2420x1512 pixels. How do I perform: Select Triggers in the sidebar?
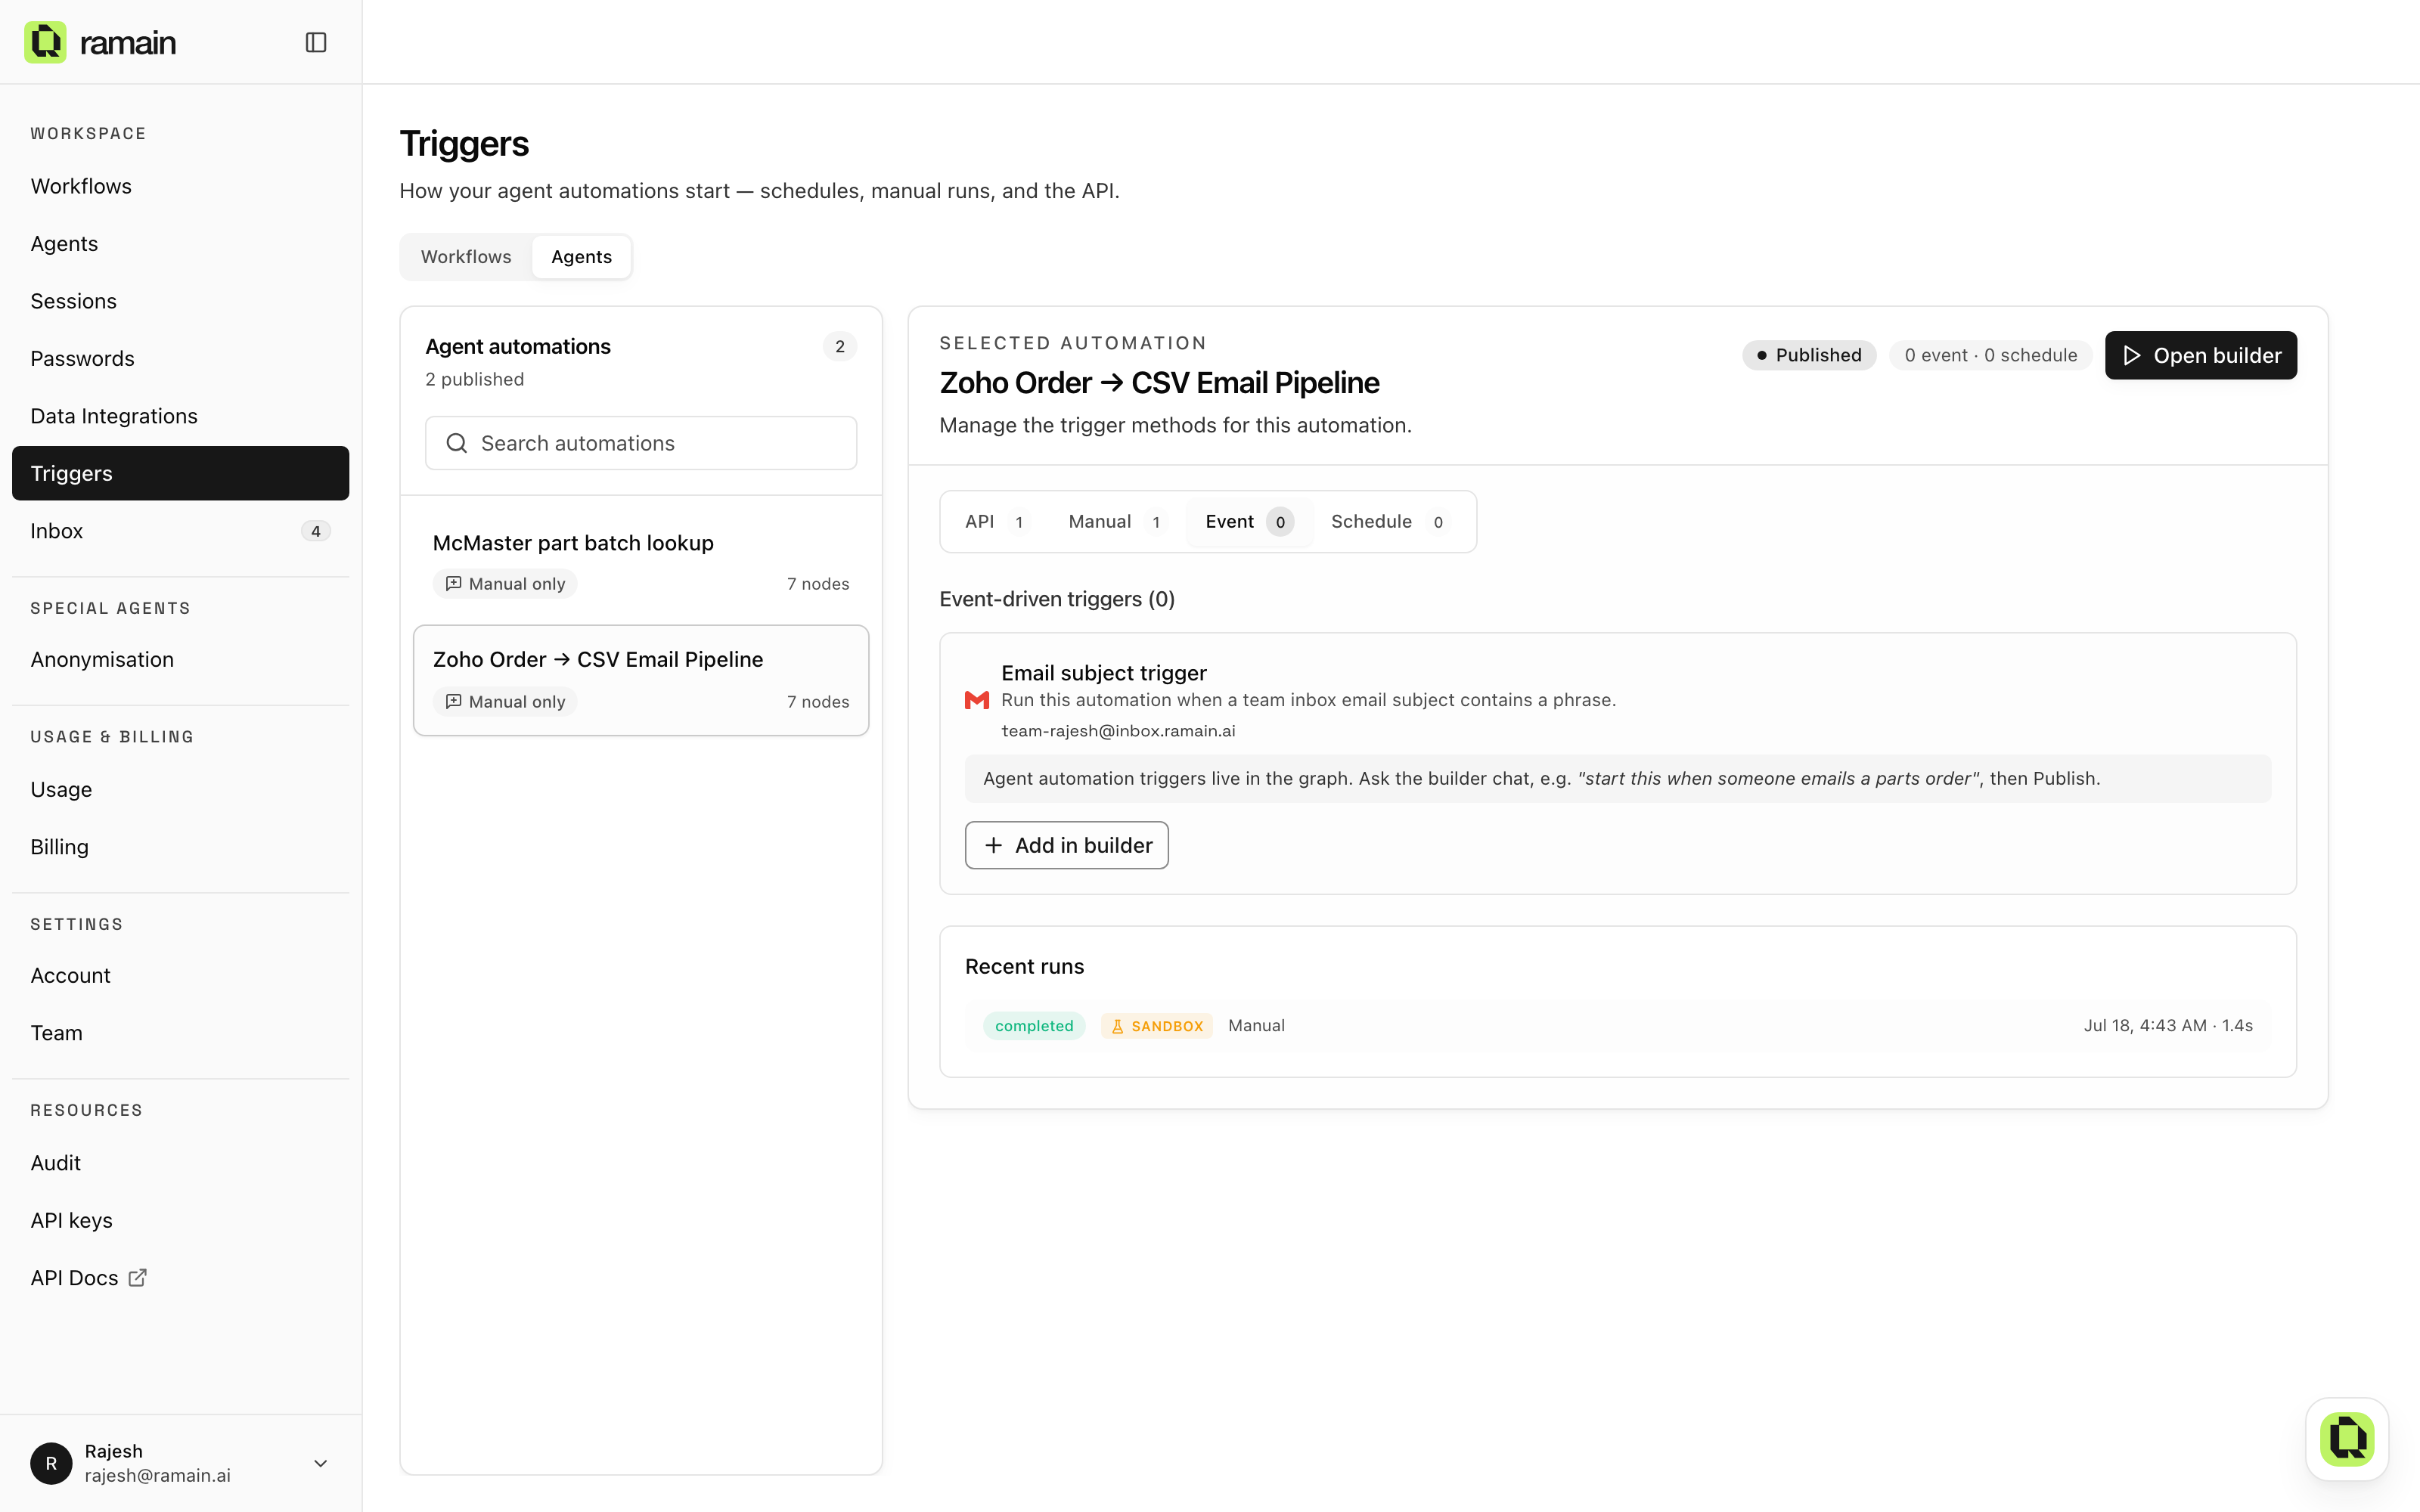180,473
